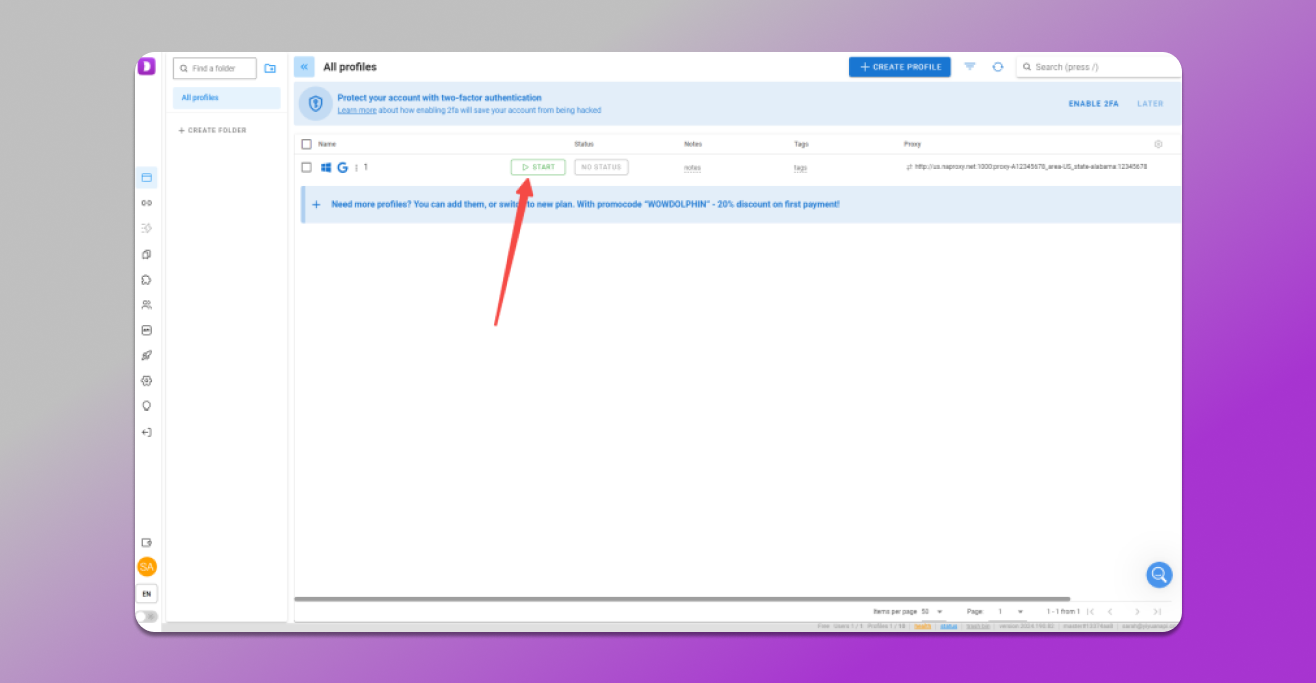Click the notes cell of profile 1

tap(692, 168)
